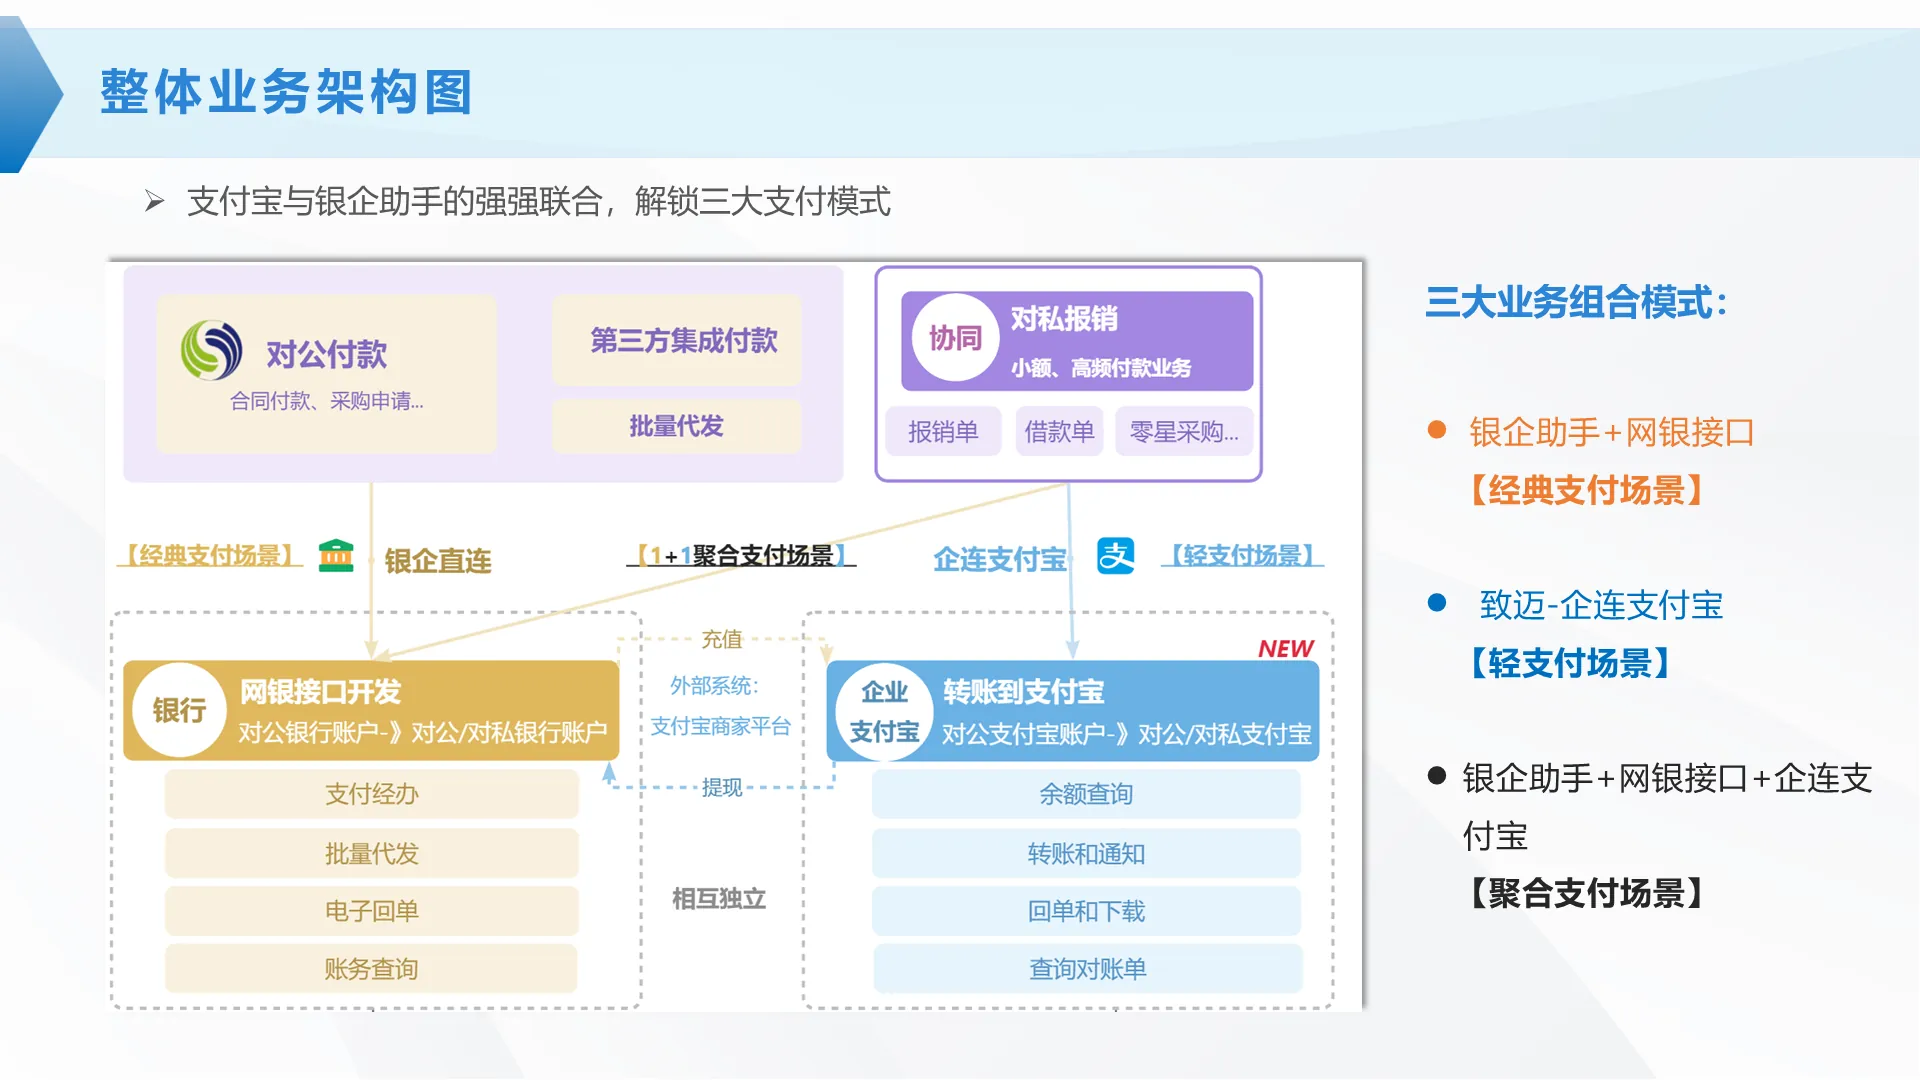Click the 合同付款、采购申请... caption
Viewport: 1920px width, 1080px height.
pyautogui.click(x=327, y=401)
